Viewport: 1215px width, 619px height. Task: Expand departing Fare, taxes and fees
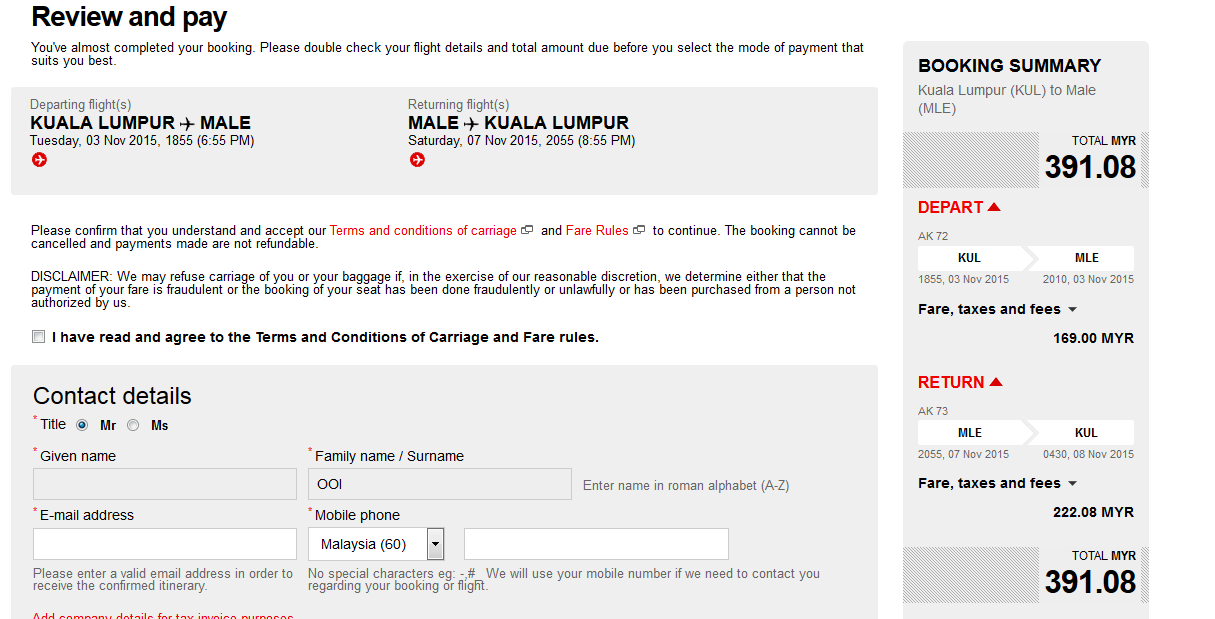tap(1072, 310)
